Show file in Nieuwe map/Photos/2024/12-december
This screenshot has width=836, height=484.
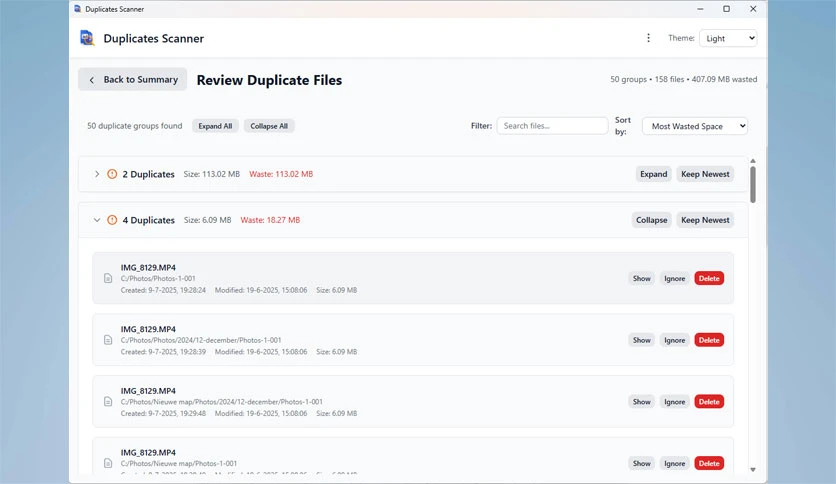click(x=641, y=402)
